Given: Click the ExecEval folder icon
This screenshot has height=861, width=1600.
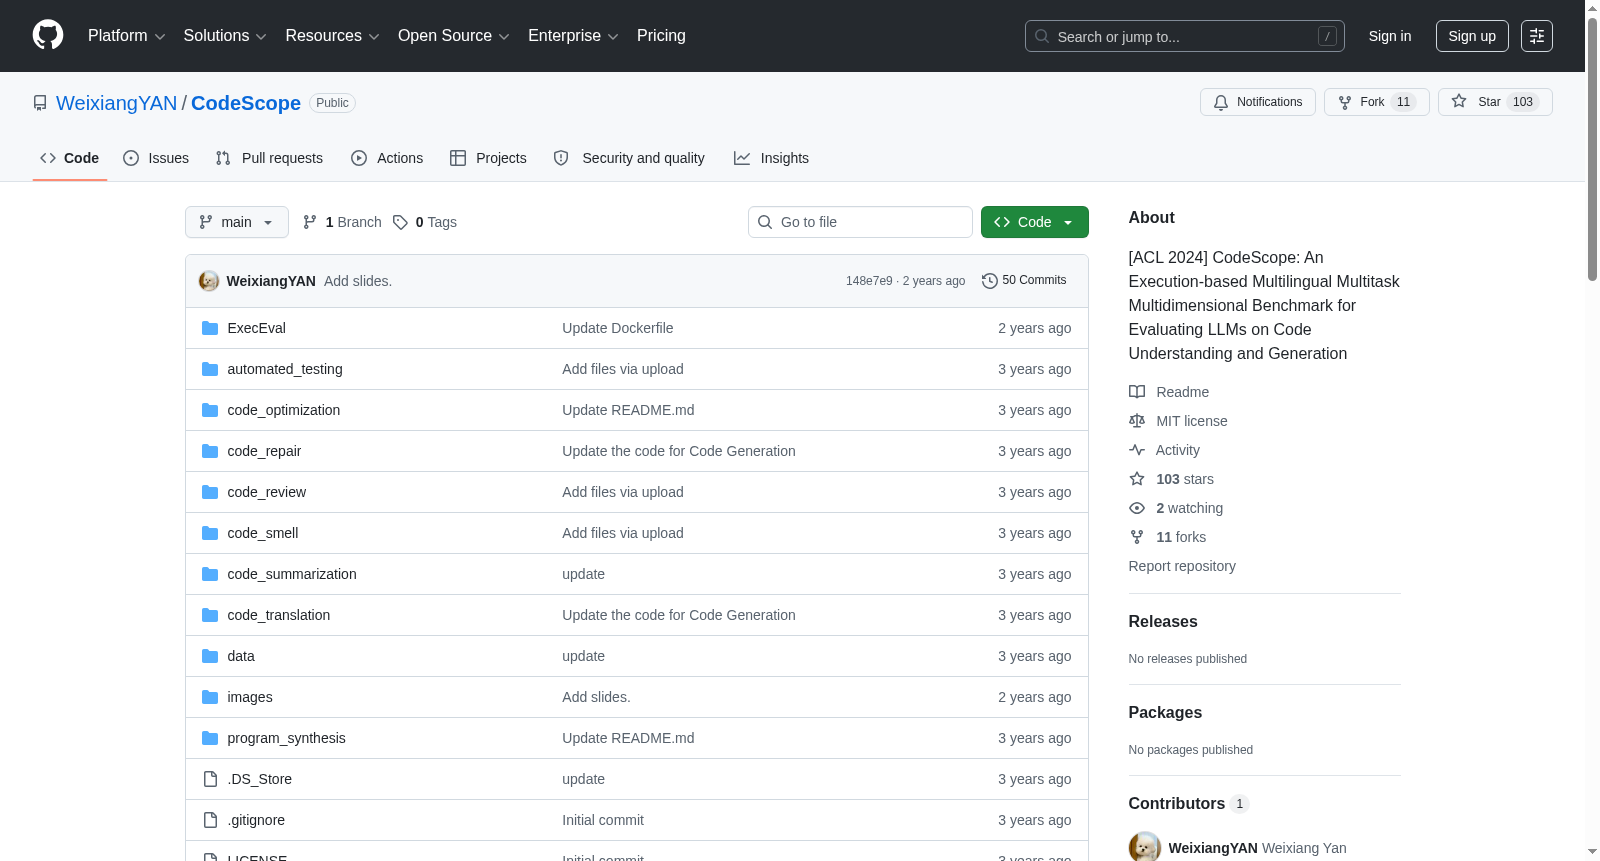Looking at the screenshot, I should coord(210,328).
